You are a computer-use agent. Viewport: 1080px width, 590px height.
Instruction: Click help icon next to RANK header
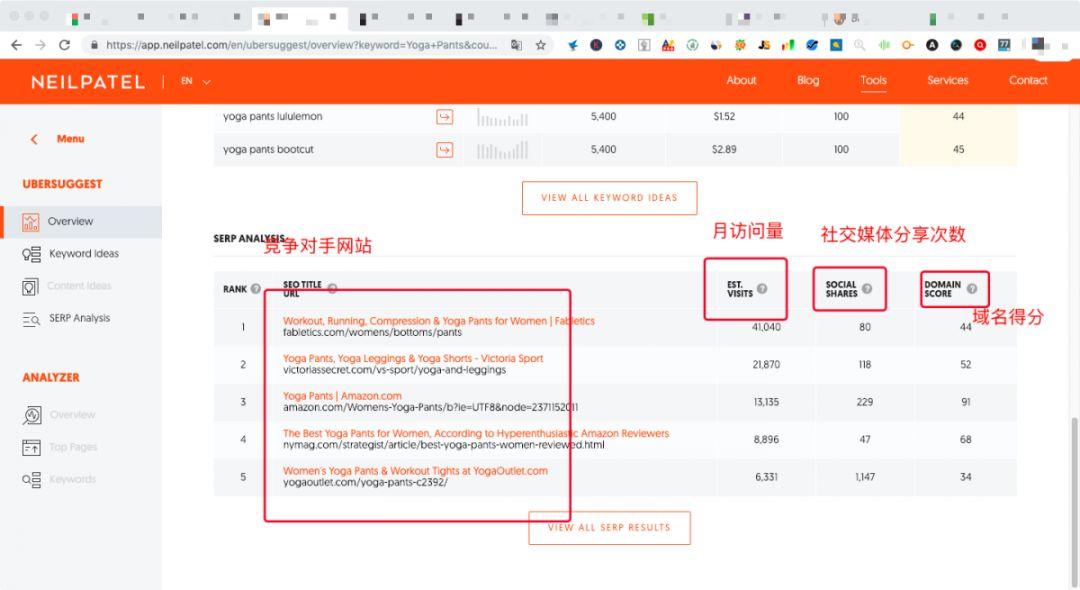coord(256,288)
